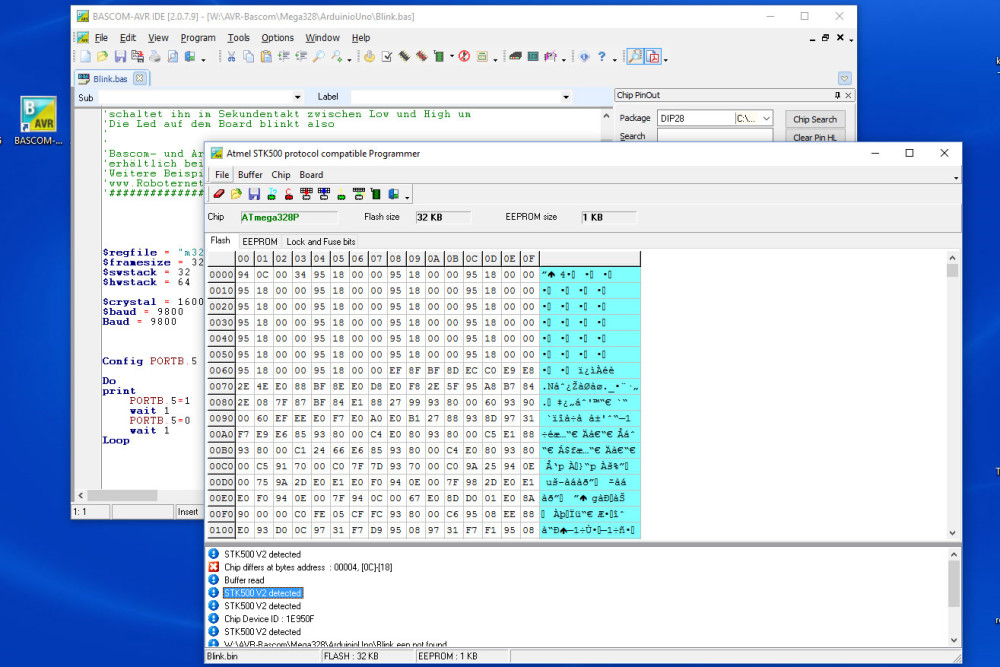
Task: Save the buffer using the disk icon
Action: tap(254, 194)
